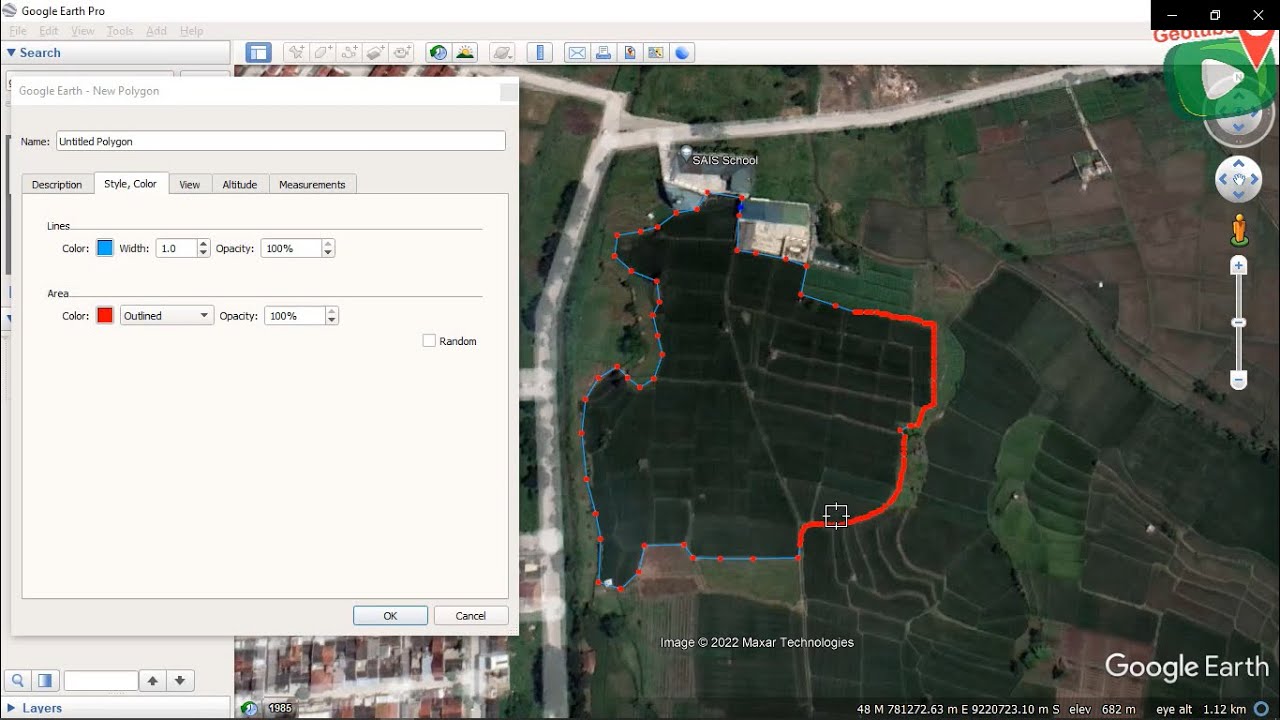Decrease Lines Opacity with down stepper arrow

(x=328, y=253)
